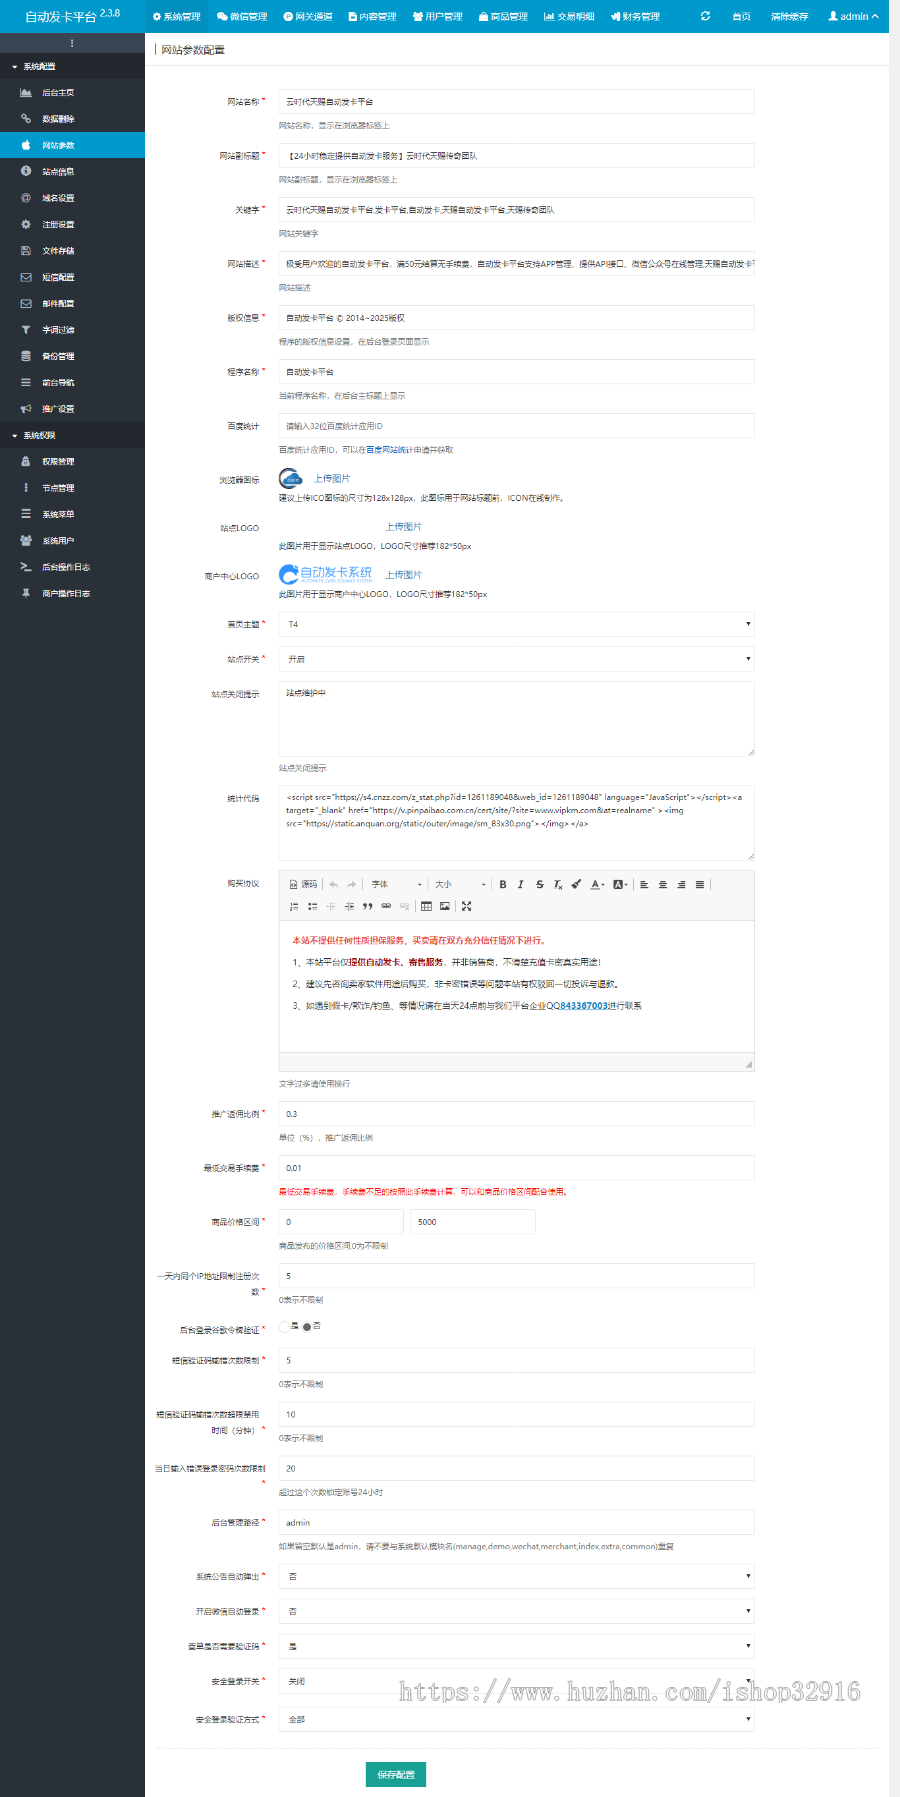Image resolution: width=900 pixels, height=1797 pixels.
Task: Open the editor 字体 font dropdown
Action: click(x=396, y=884)
